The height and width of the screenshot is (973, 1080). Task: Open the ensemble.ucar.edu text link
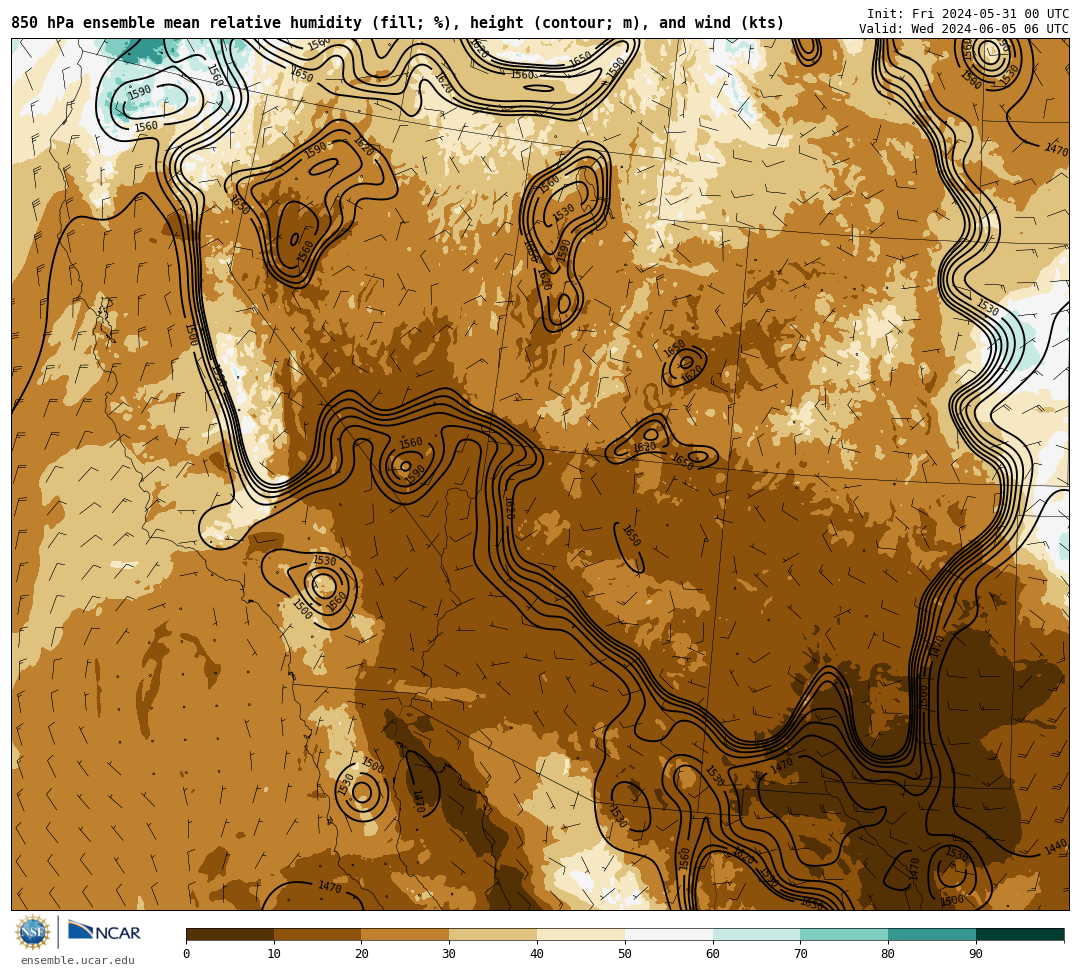(78, 960)
